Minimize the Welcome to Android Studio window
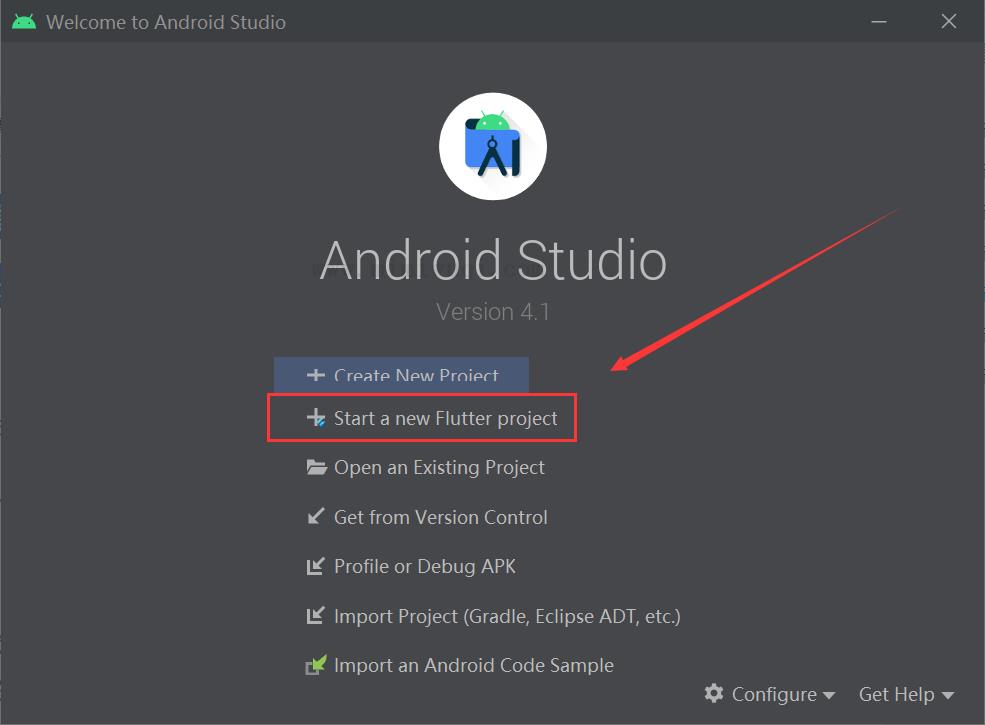 (879, 22)
